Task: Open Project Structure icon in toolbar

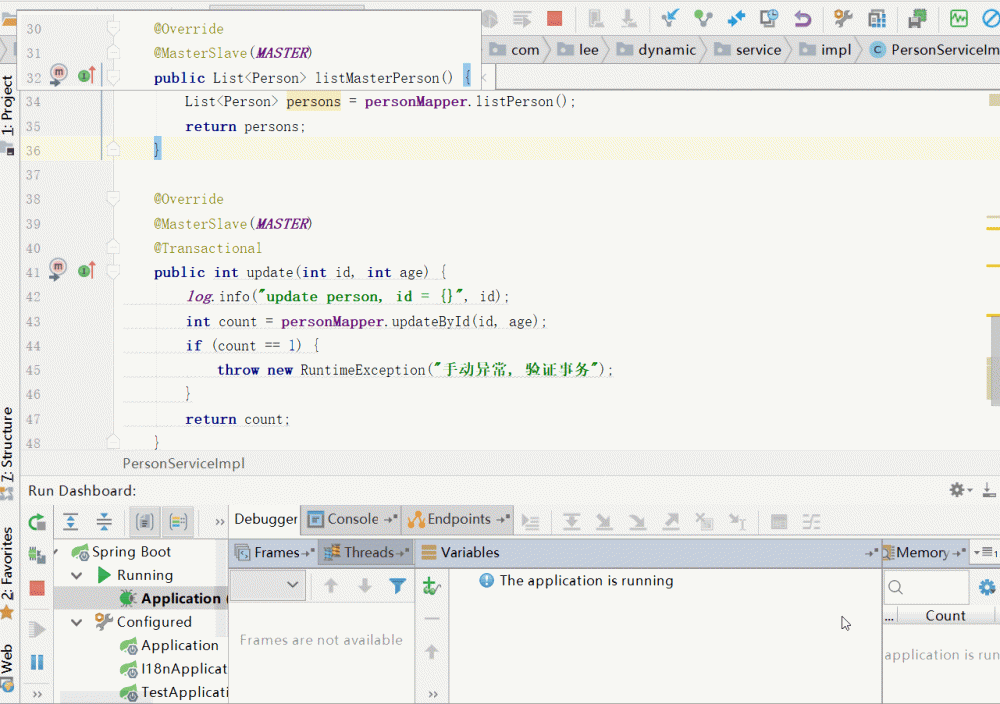Action: coord(877,18)
